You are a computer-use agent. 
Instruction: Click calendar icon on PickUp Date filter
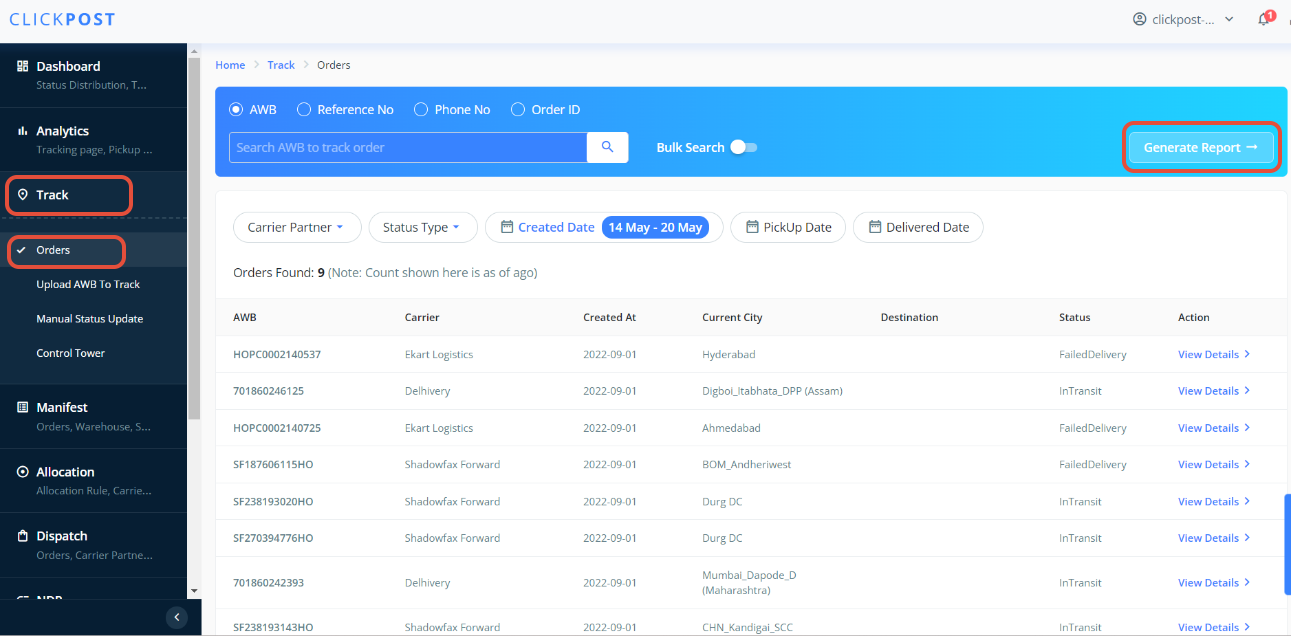click(752, 227)
